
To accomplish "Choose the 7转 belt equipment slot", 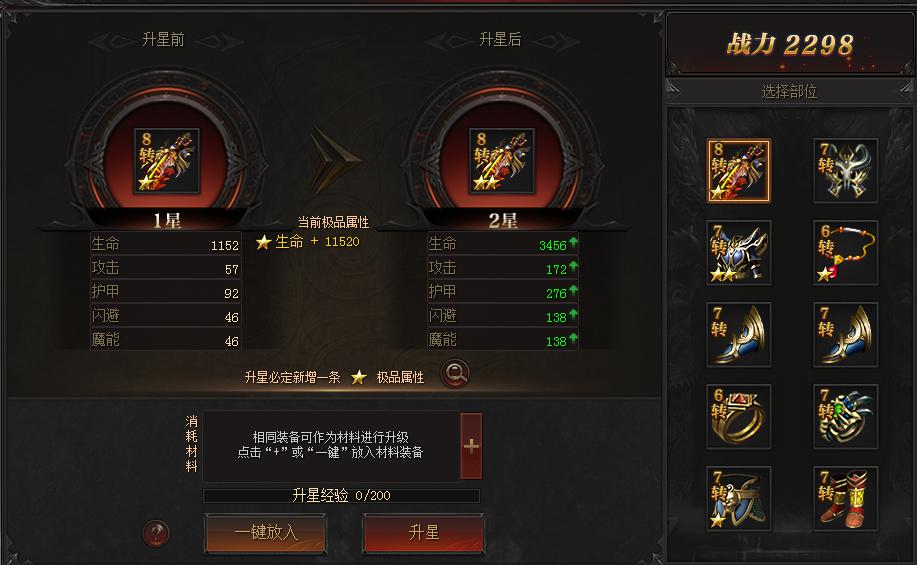I will point(739,498).
